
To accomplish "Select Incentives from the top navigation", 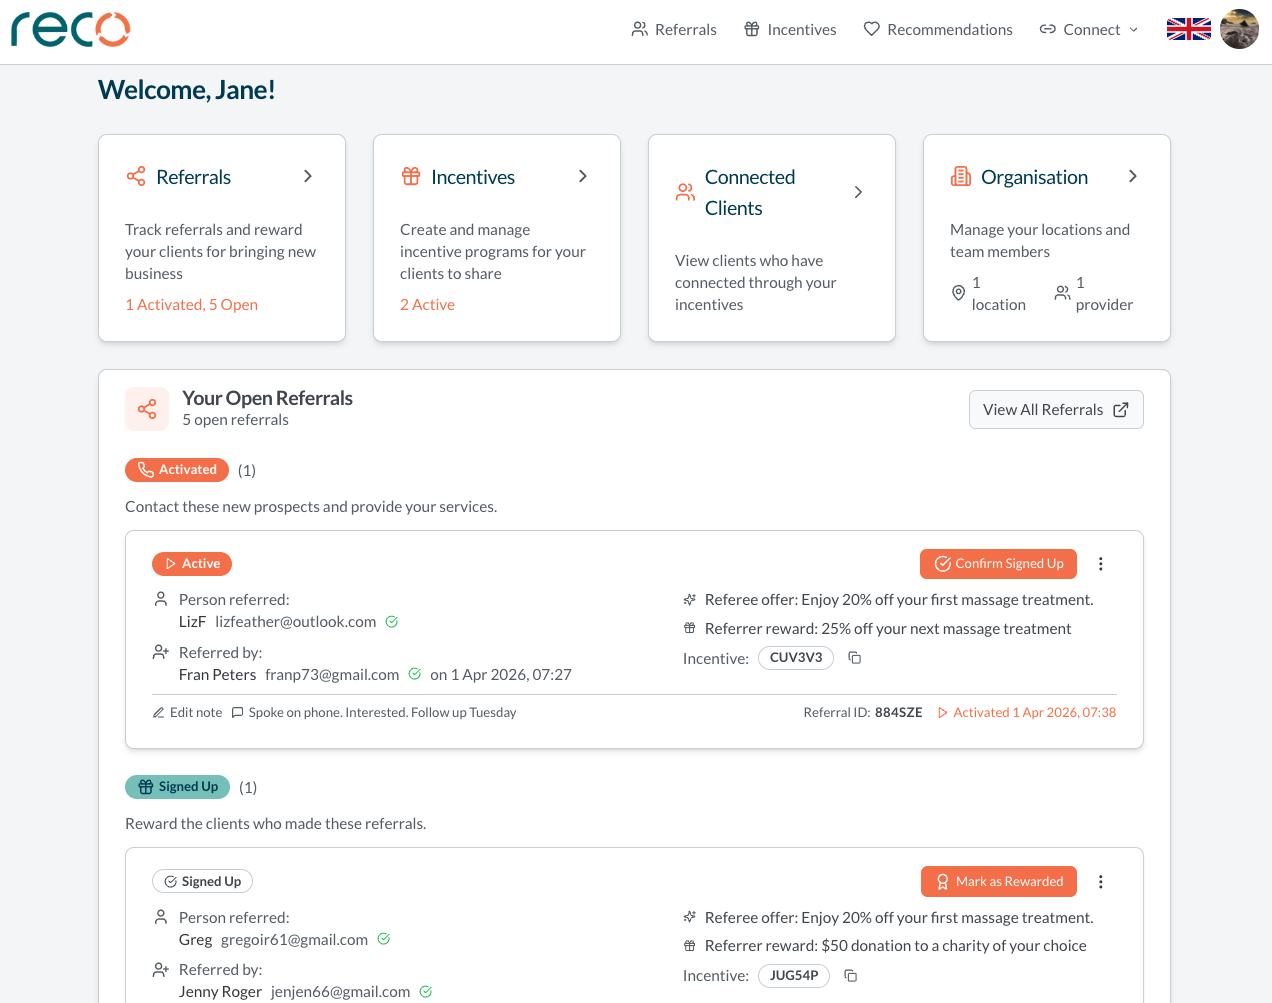I will tap(789, 29).
